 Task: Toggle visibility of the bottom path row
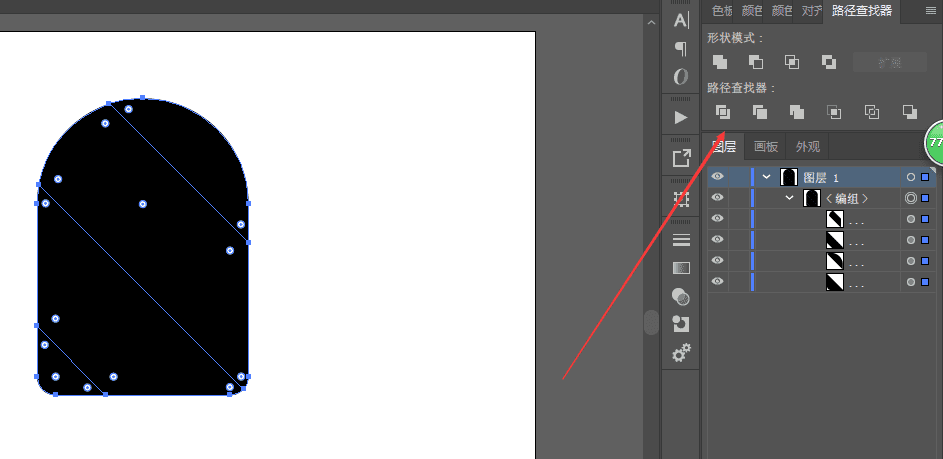point(717,282)
